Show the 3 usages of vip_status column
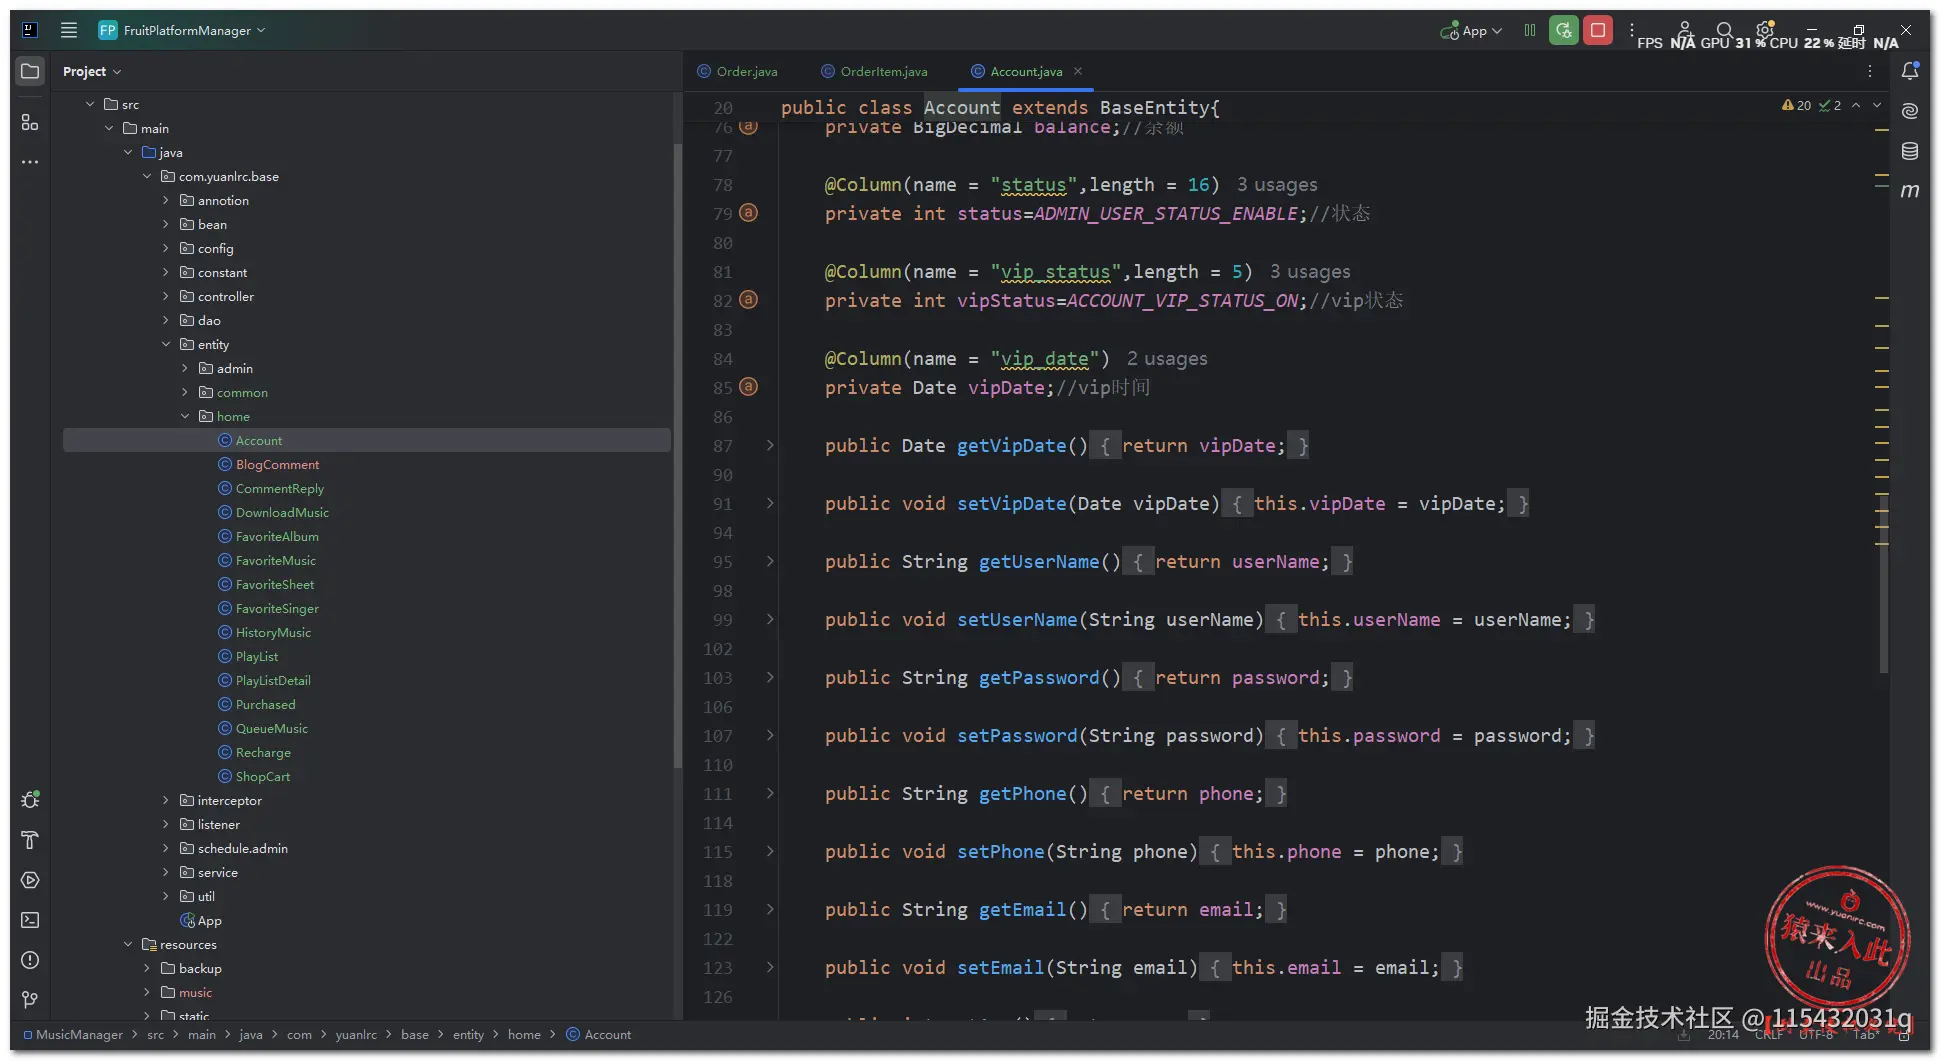Screen dimensions: 1941x1061 (x=1310, y=271)
